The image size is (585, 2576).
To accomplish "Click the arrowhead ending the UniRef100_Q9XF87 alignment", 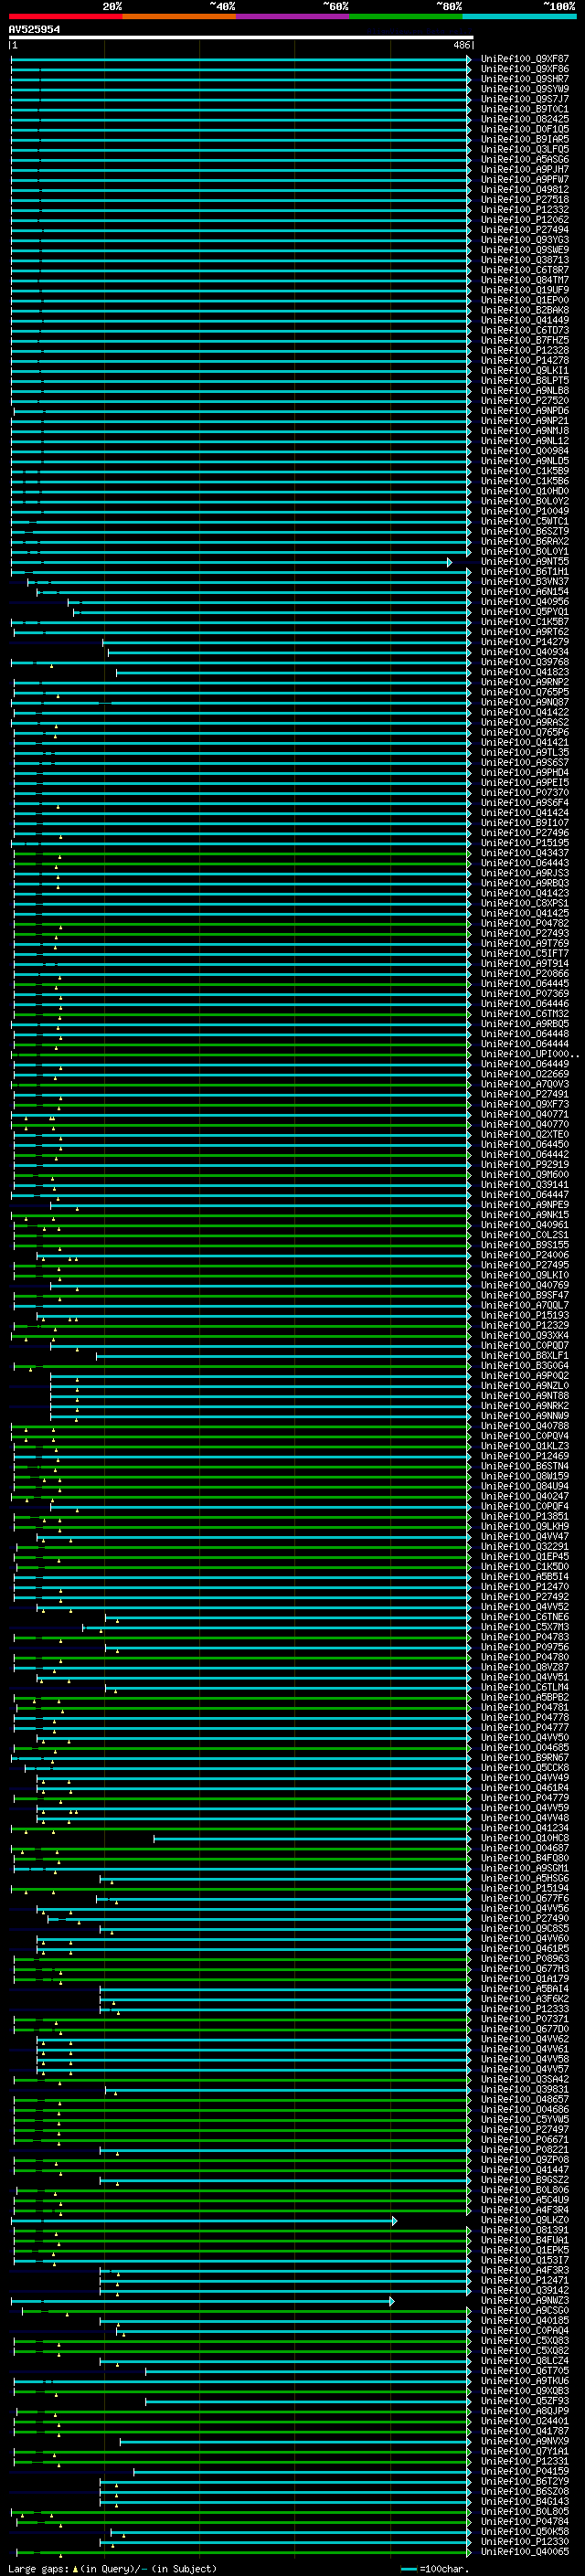I will coord(469,59).
